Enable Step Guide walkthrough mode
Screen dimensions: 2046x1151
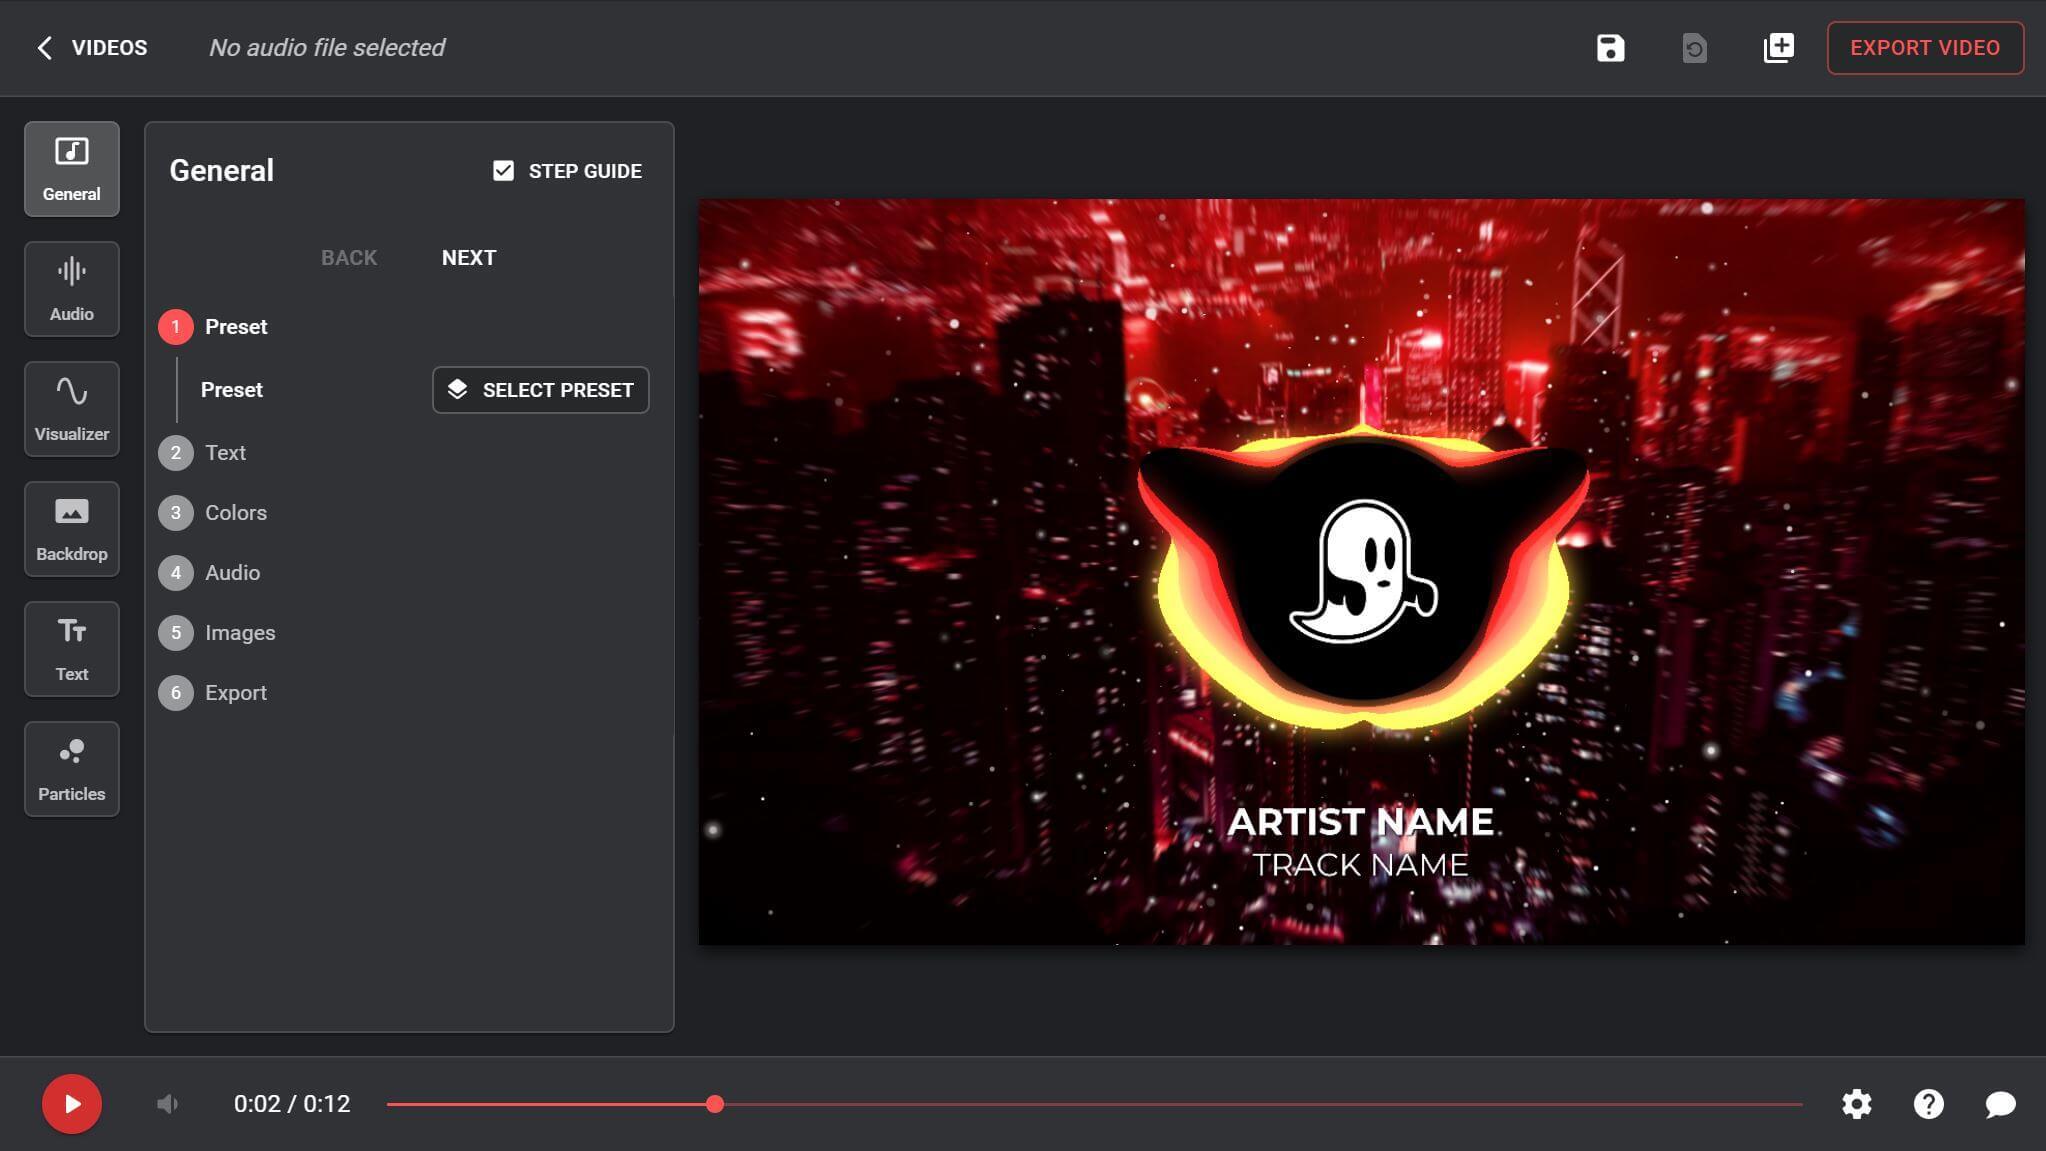click(503, 170)
